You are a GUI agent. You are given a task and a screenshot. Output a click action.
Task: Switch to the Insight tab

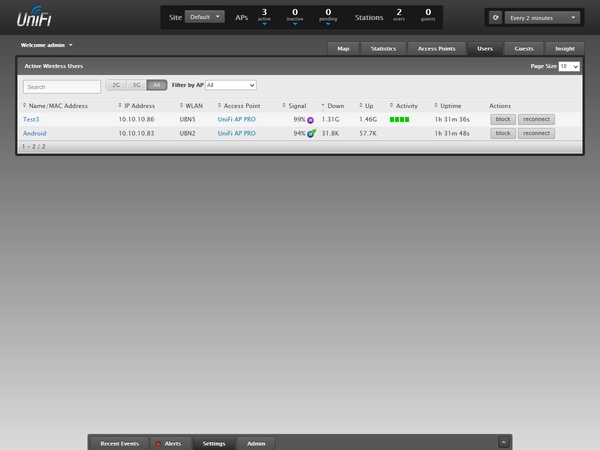click(565, 49)
